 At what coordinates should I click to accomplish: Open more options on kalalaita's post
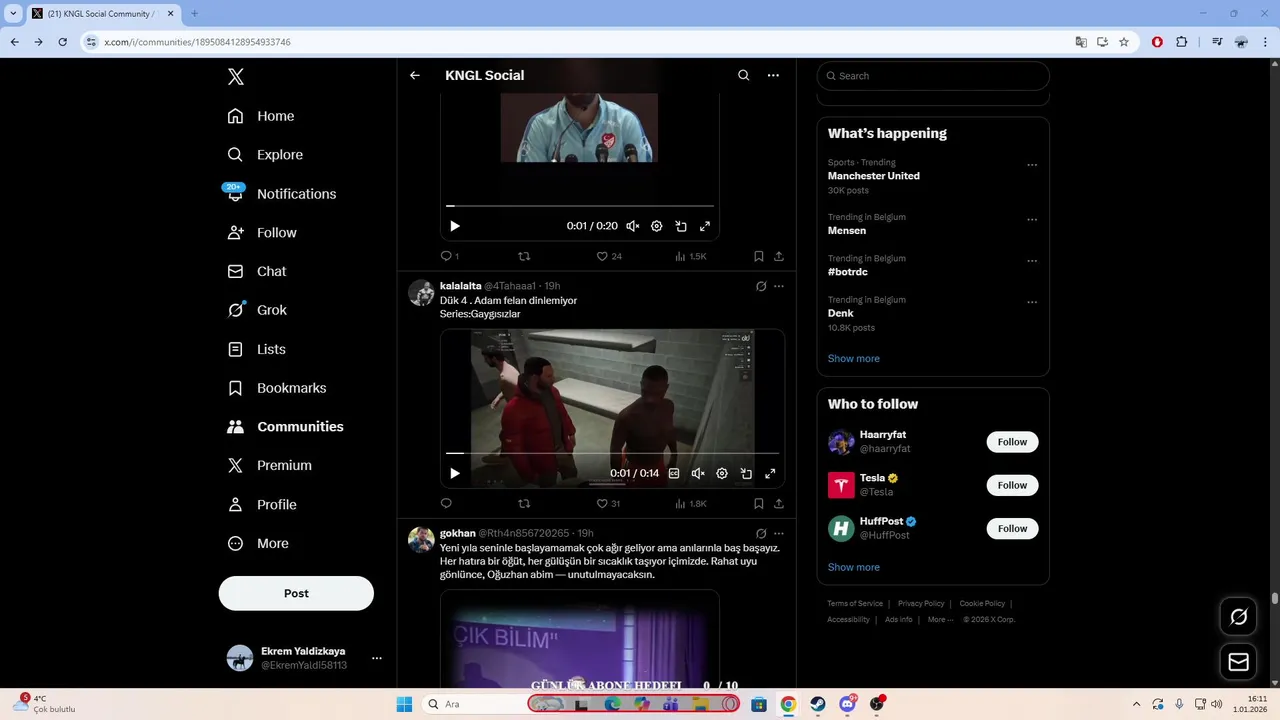[x=779, y=286]
